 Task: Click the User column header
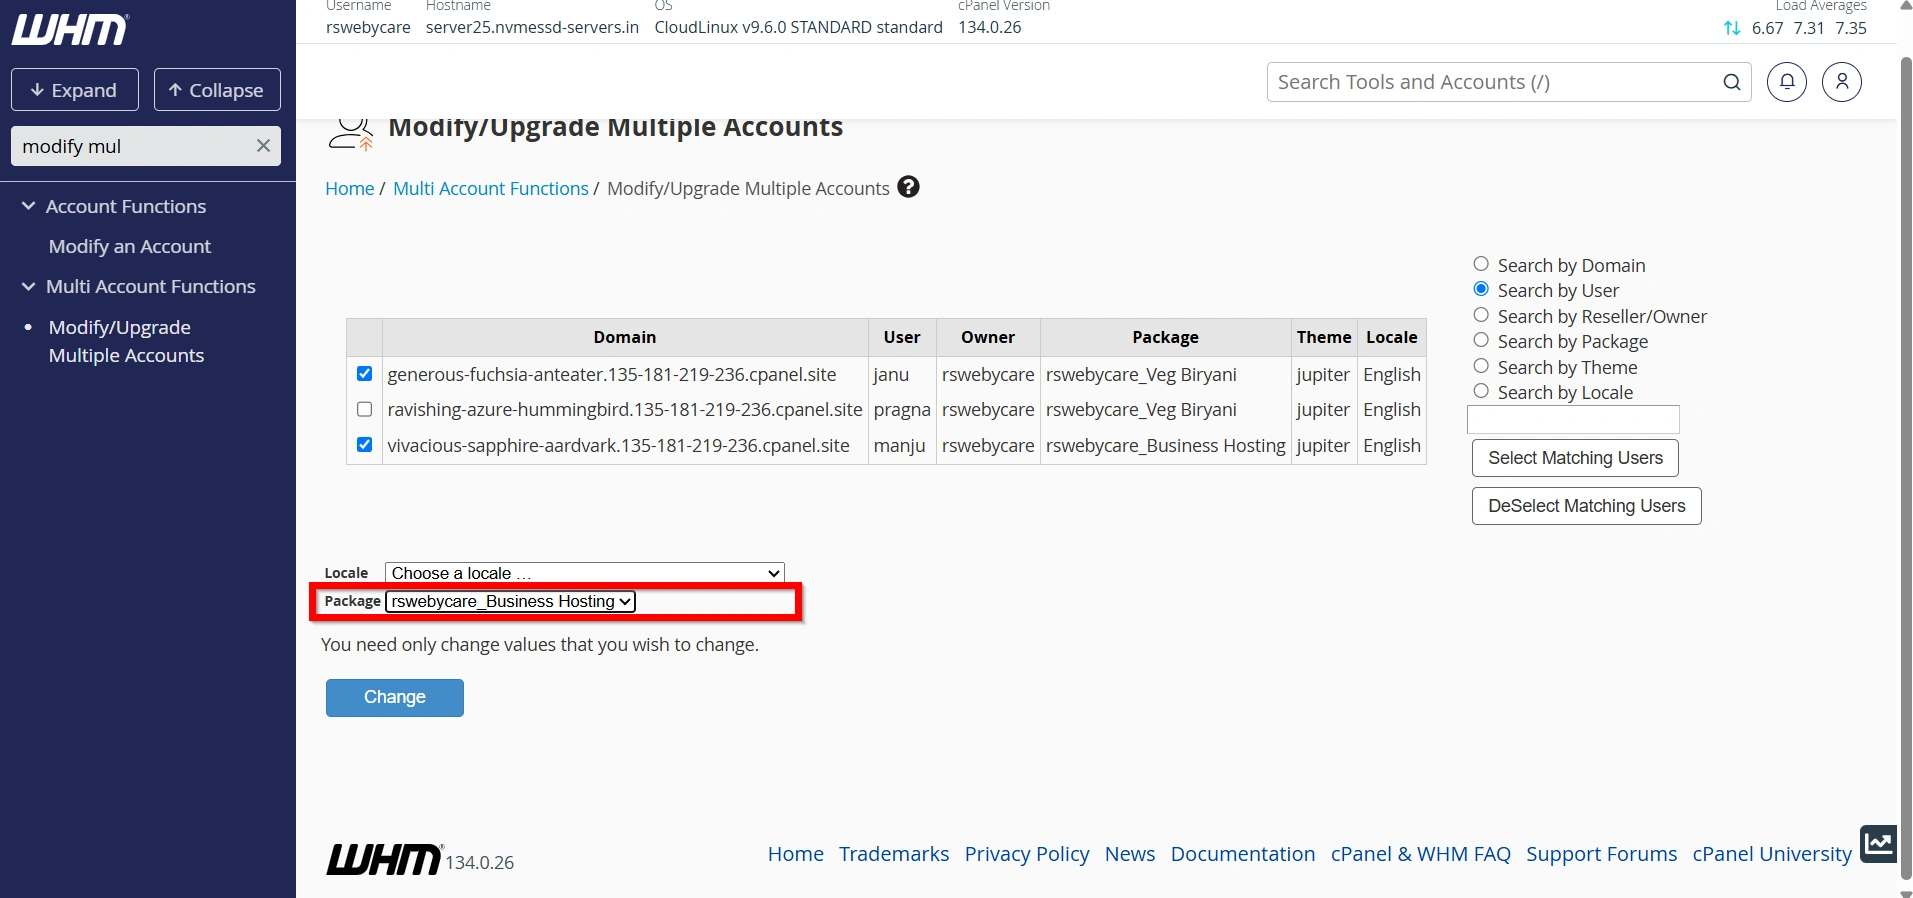(902, 337)
